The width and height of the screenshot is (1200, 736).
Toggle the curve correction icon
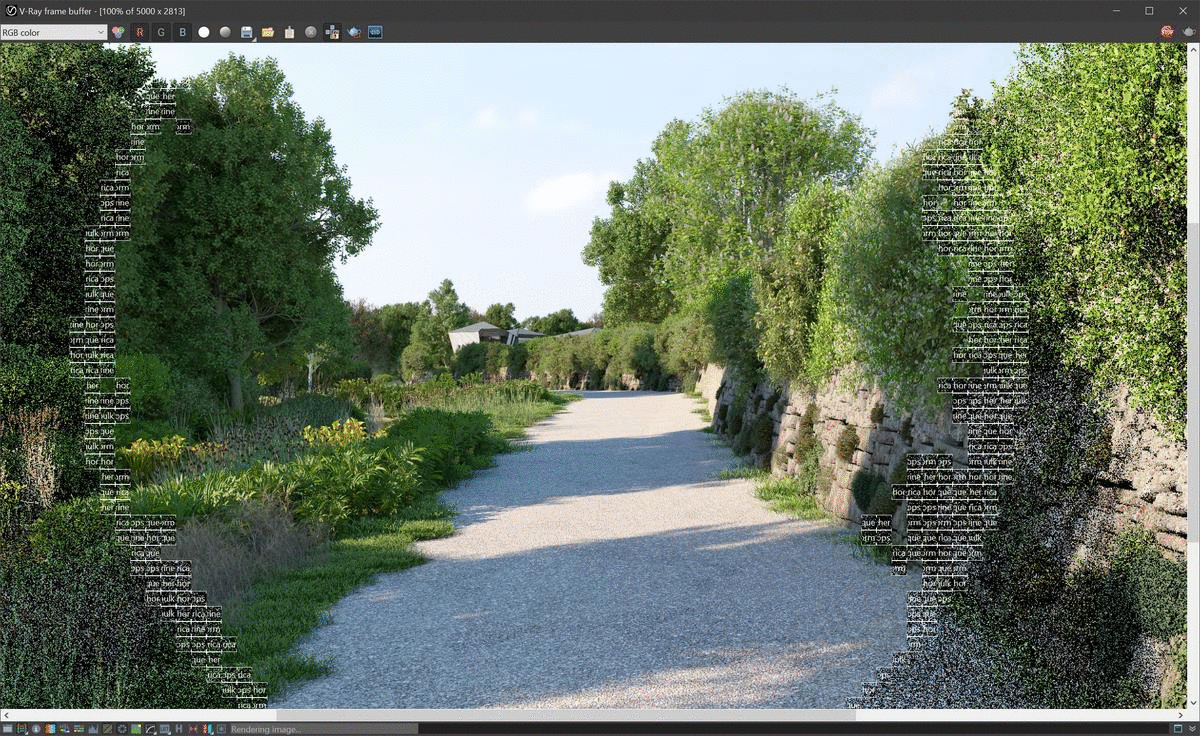coord(150,729)
